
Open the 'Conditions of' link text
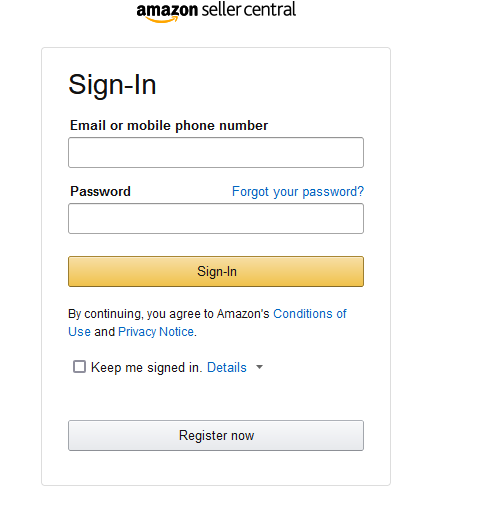[310, 314]
